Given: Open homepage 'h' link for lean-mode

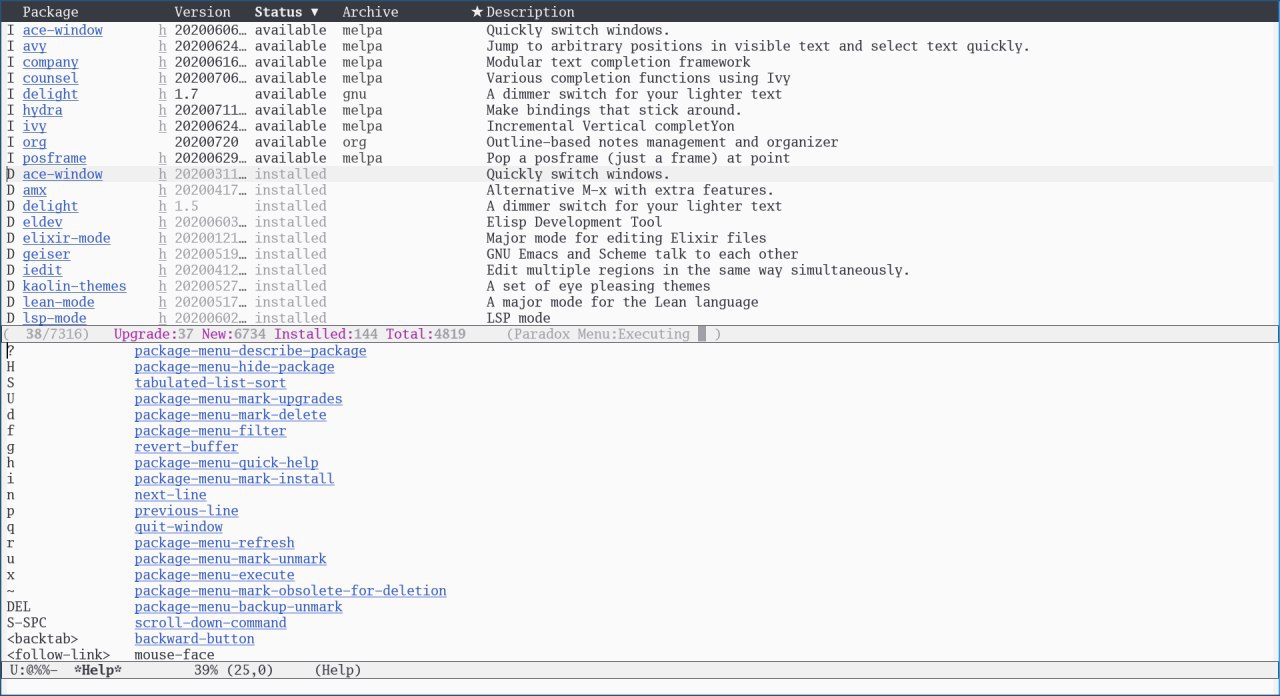Looking at the screenshot, I should pos(162,302).
